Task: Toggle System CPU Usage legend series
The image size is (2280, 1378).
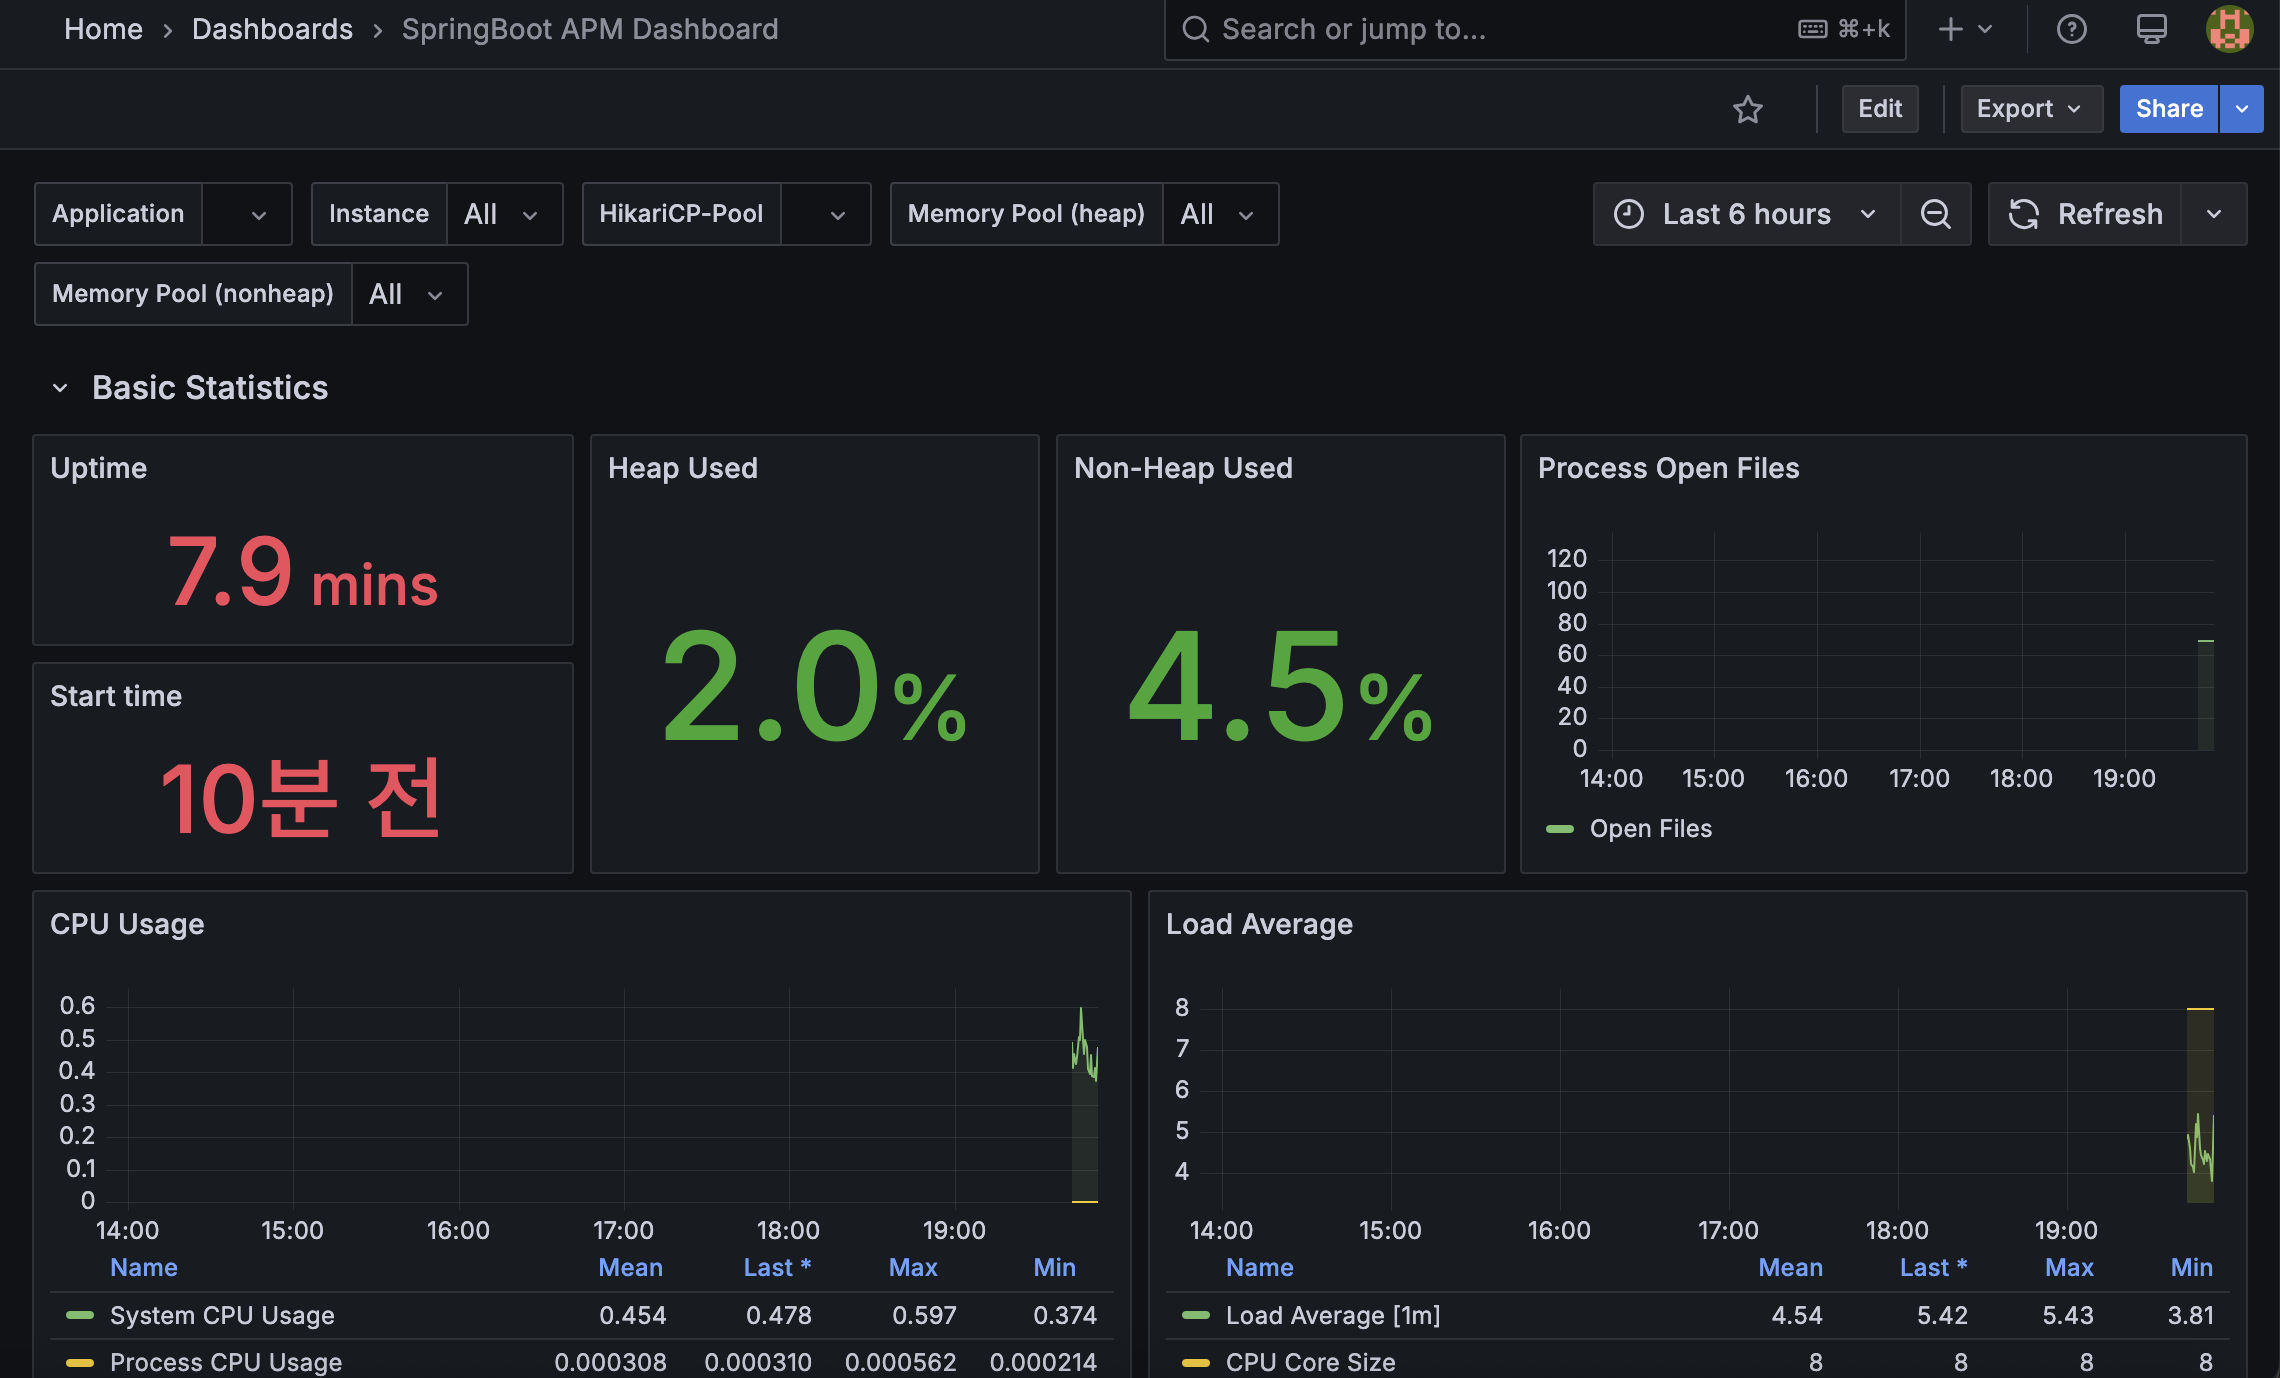Action: coord(222,1315)
